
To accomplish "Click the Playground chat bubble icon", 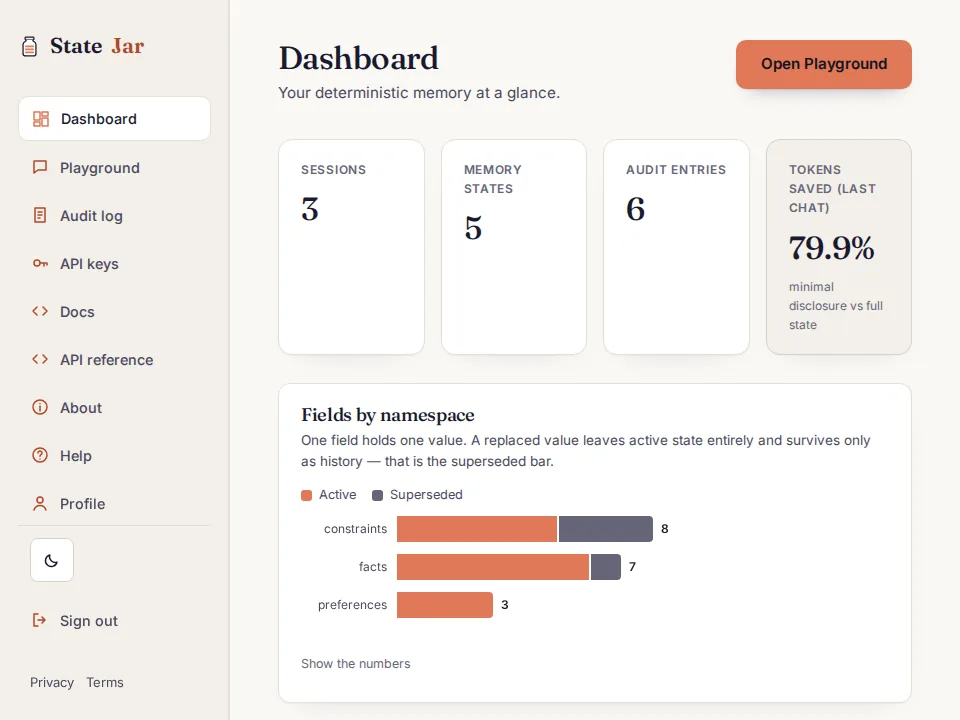I will click(40, 167).
